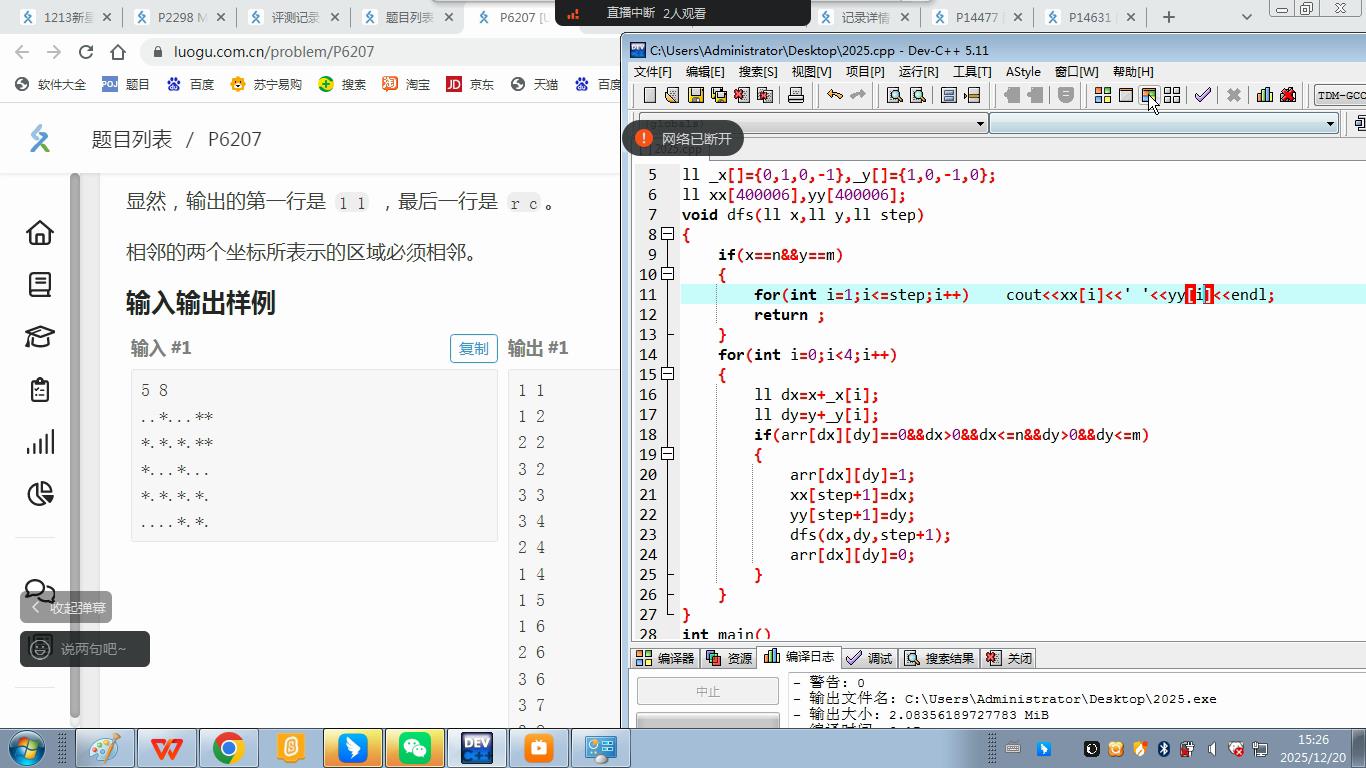Click the profile analysis bar chart icon
The height and width of the screenshot is (768, 1366).
[x=1264, y=95]
